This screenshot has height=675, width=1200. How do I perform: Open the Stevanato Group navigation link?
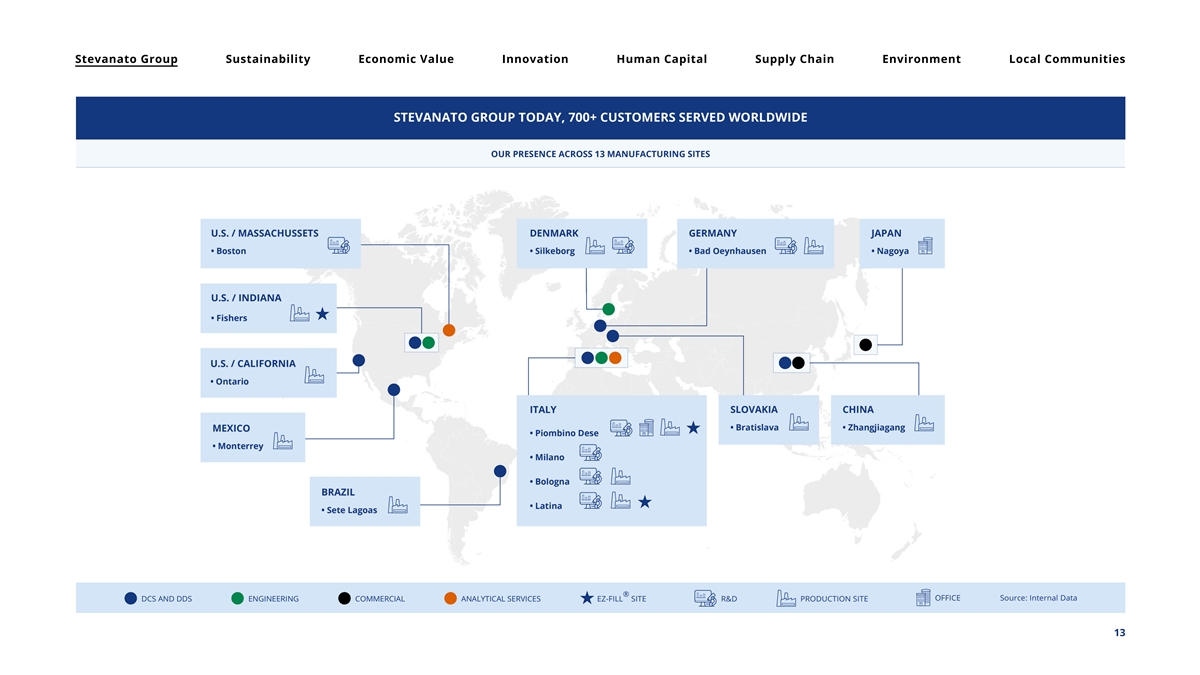[x=126, y=59]
